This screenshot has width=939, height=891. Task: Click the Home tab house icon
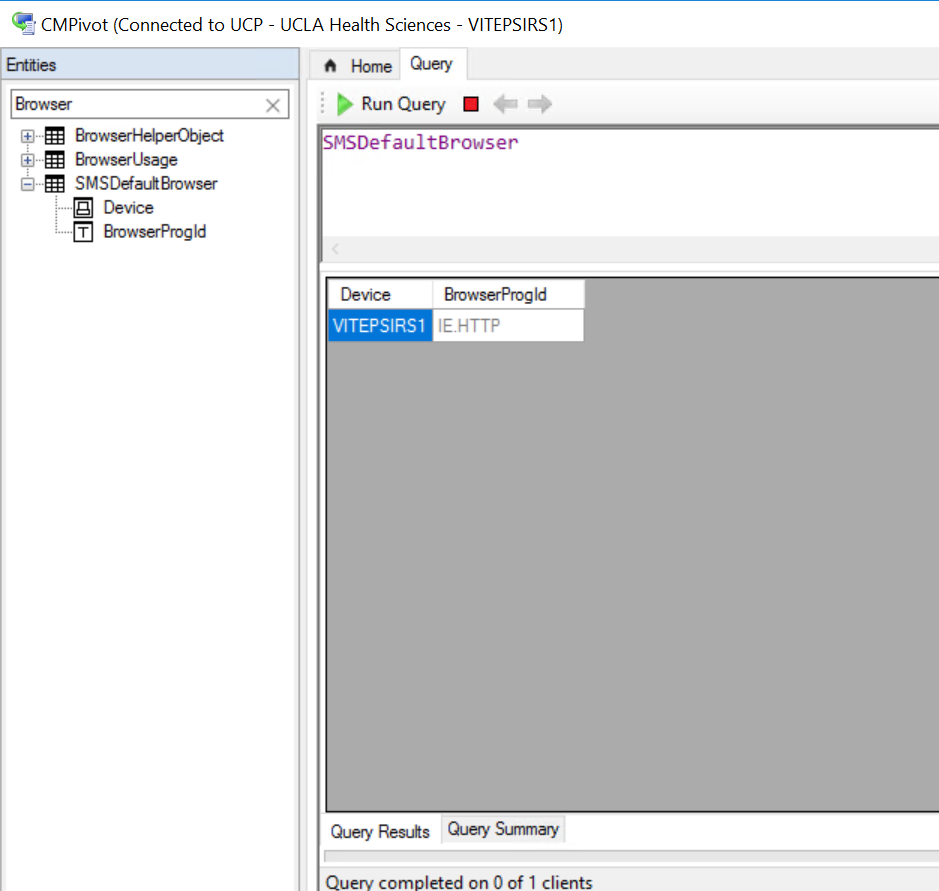(x=330, y=65)
